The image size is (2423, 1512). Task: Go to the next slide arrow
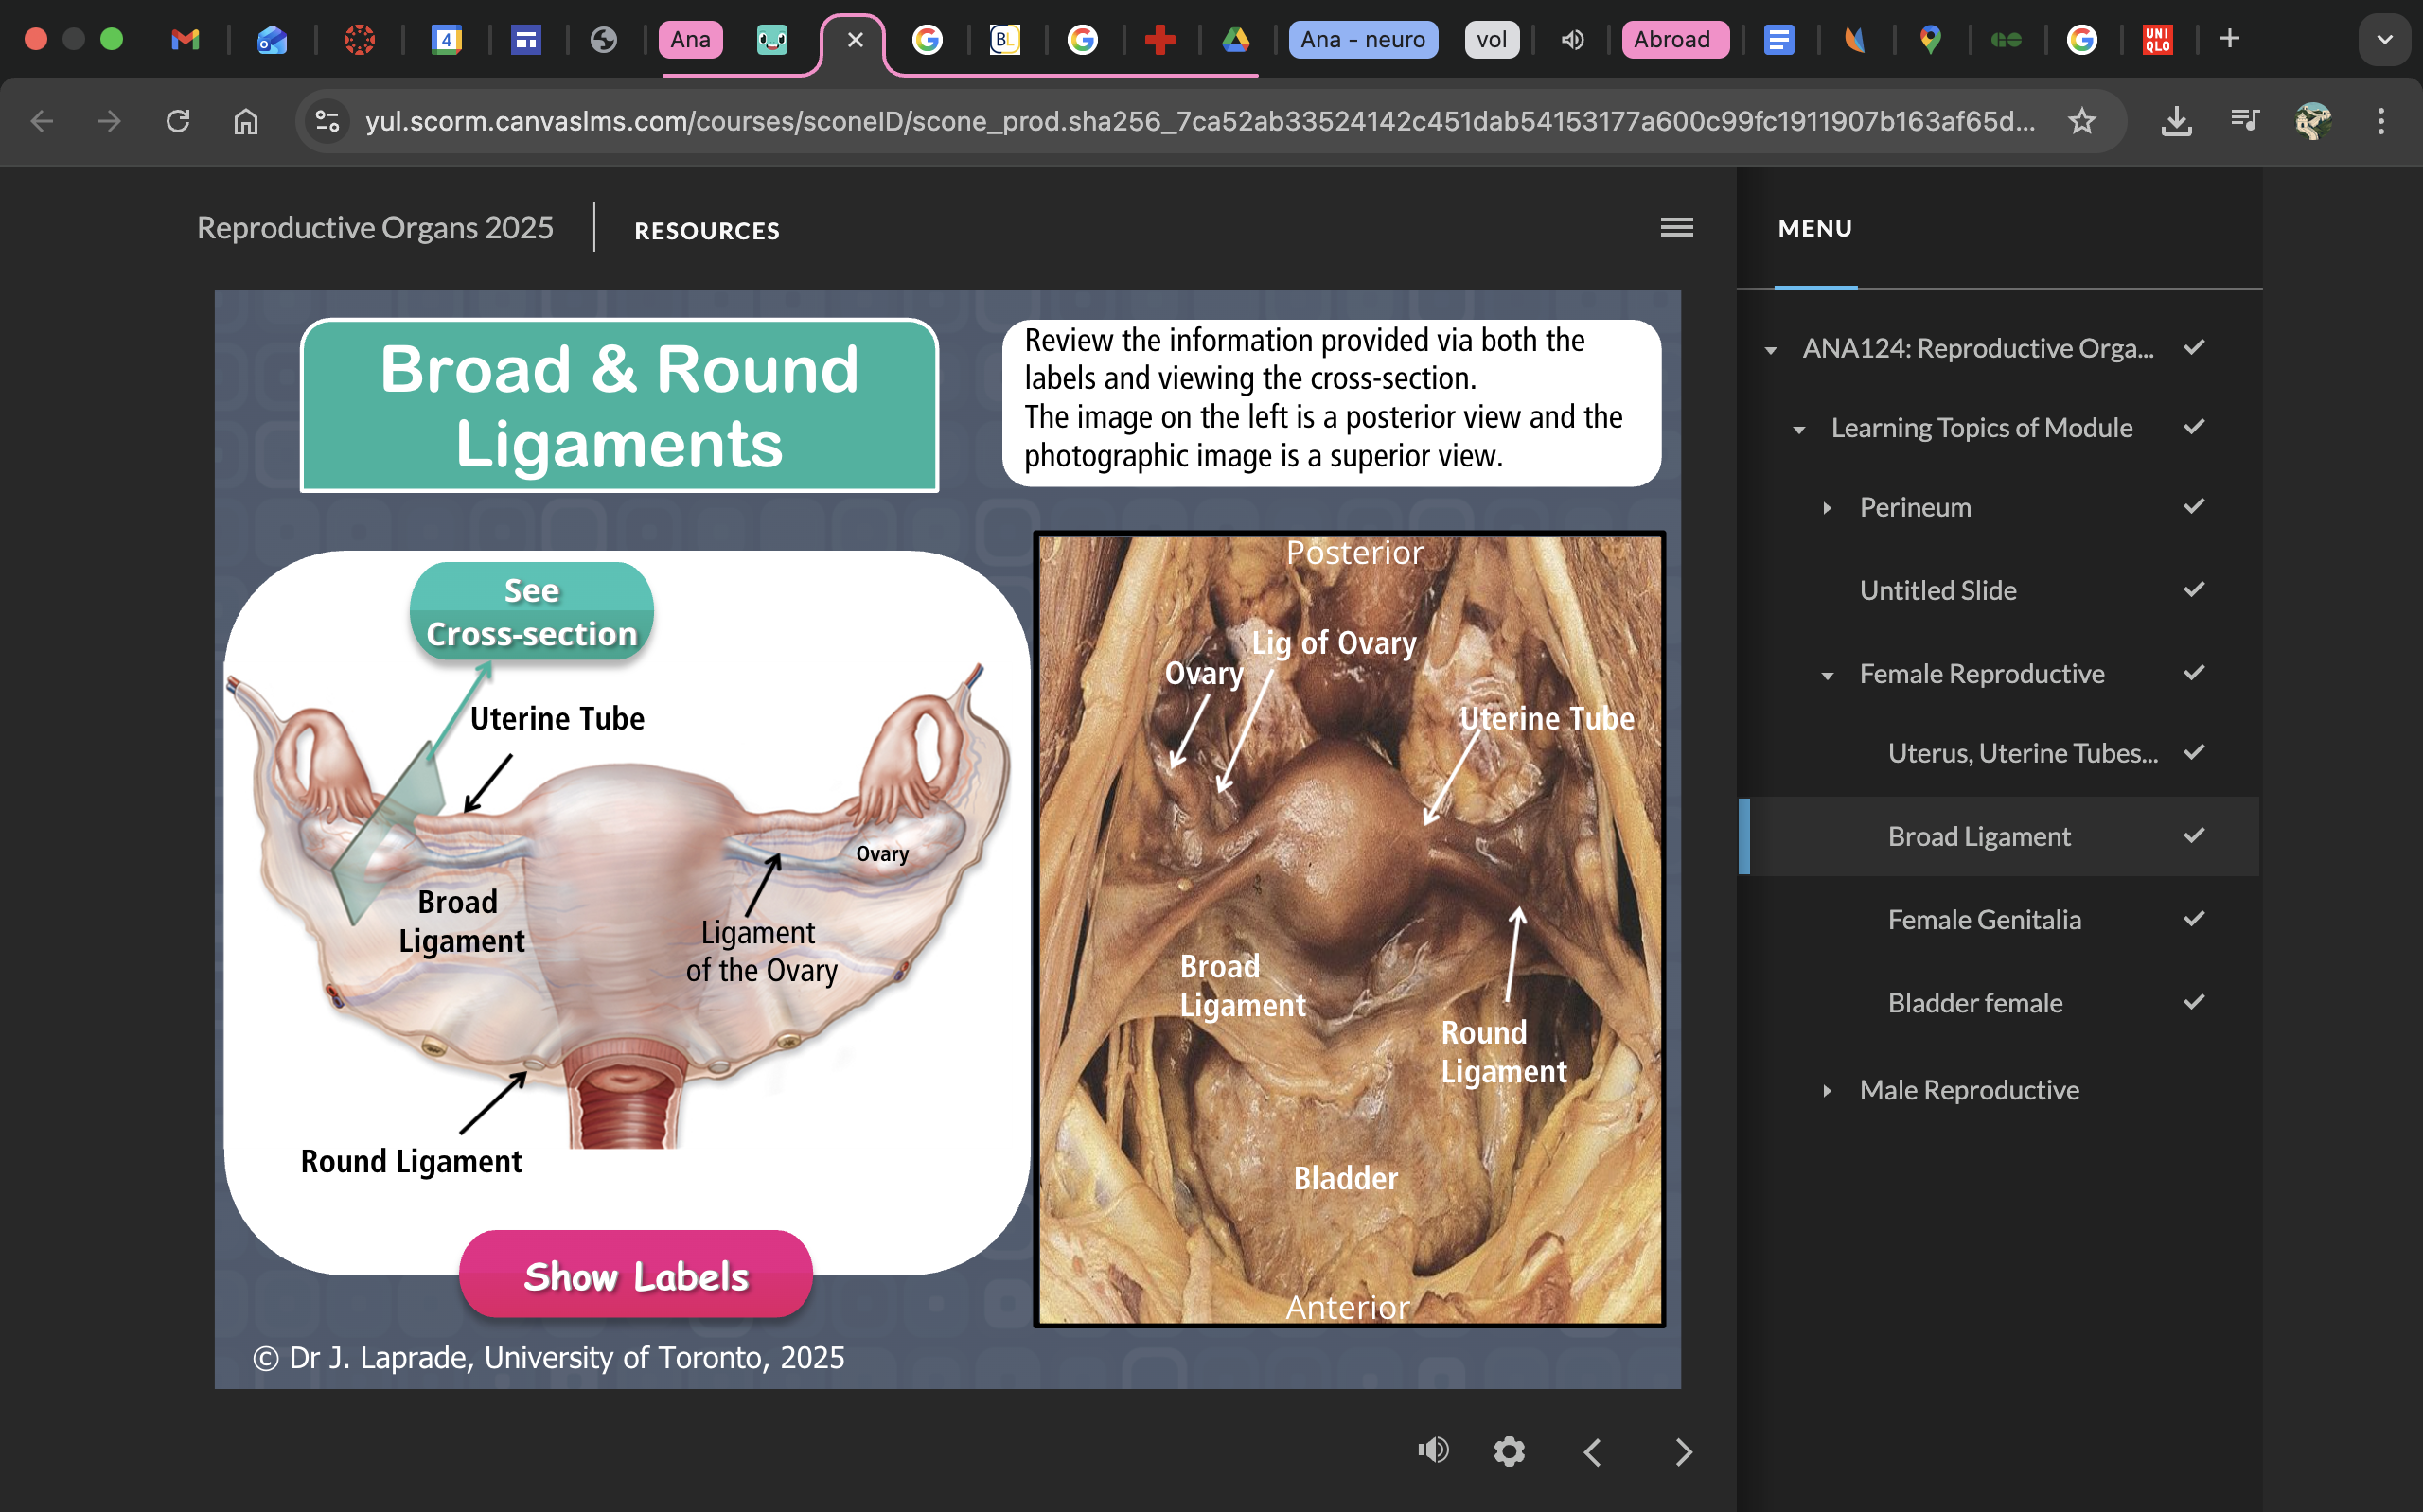pos(1683,1450)
